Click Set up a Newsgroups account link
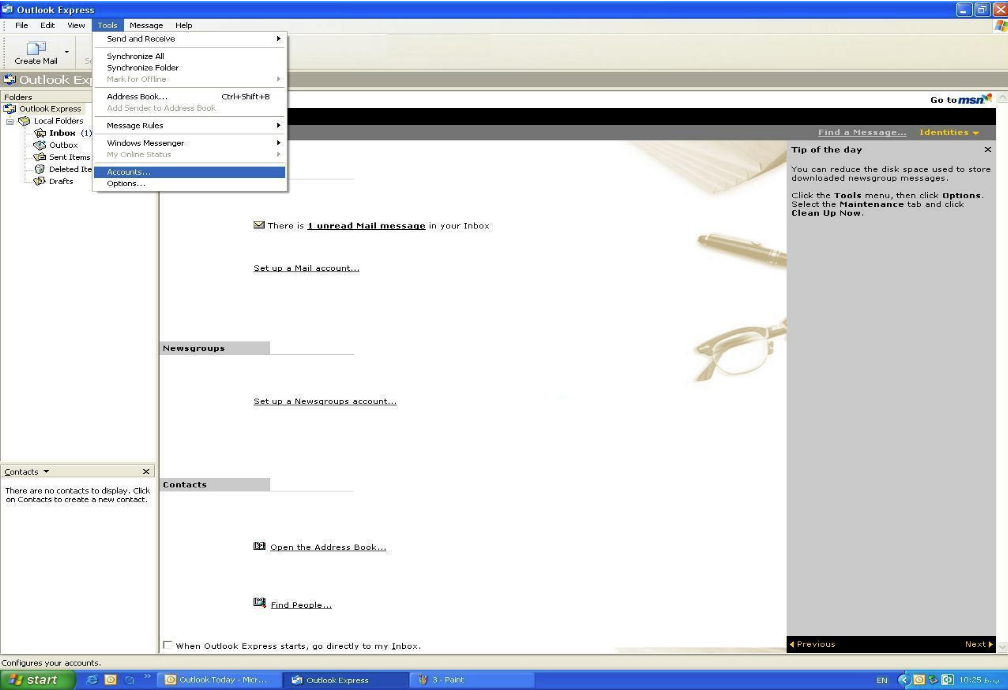The height and width of the screenshot is (690, 1008). [x=325, y=401]
